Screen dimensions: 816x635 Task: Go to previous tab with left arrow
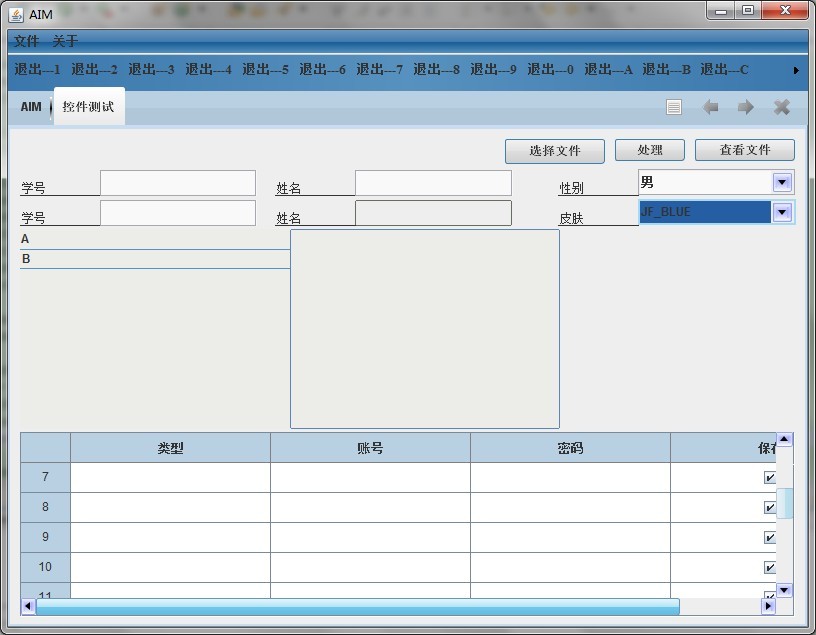[710, 107]
